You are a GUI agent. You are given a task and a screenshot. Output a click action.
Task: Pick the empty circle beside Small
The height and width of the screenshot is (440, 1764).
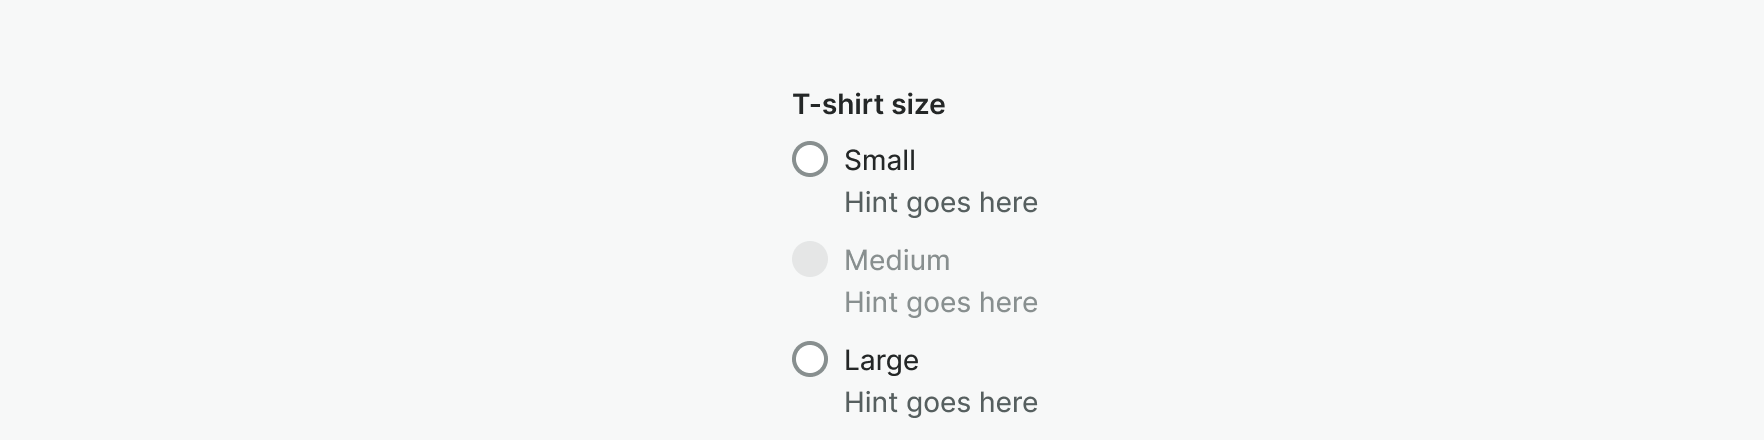point(810,159)
